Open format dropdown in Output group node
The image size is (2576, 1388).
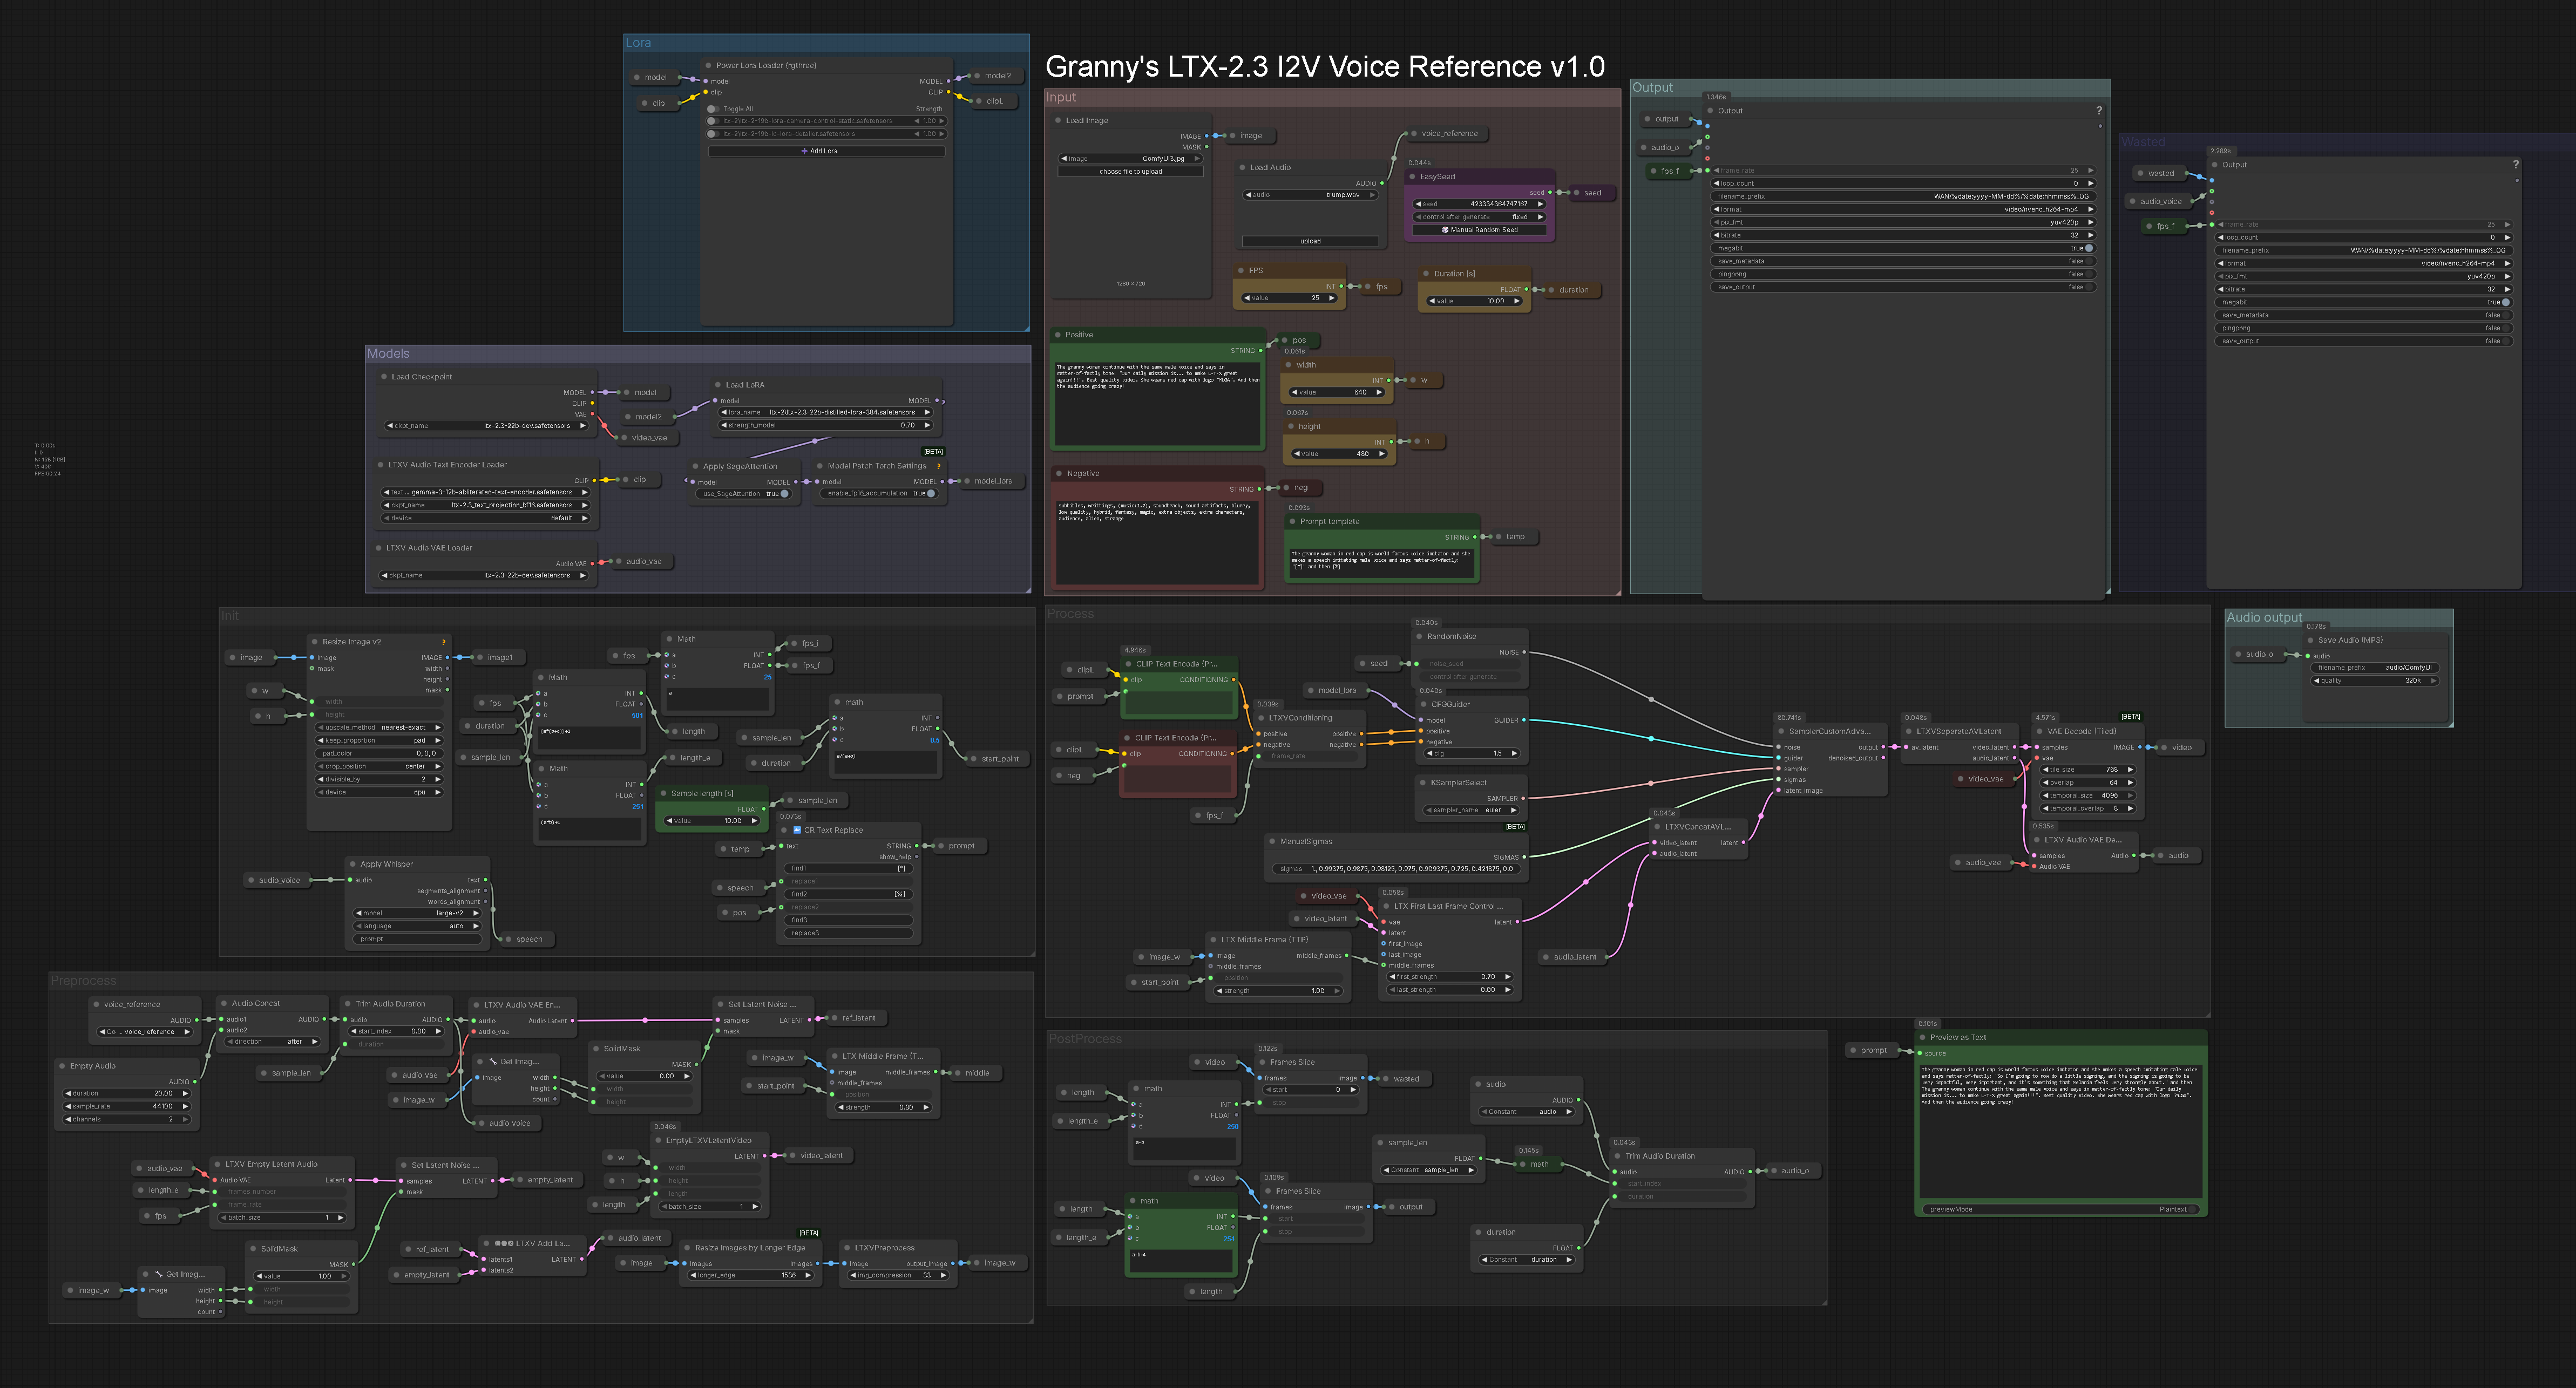tap(1903, 210)
